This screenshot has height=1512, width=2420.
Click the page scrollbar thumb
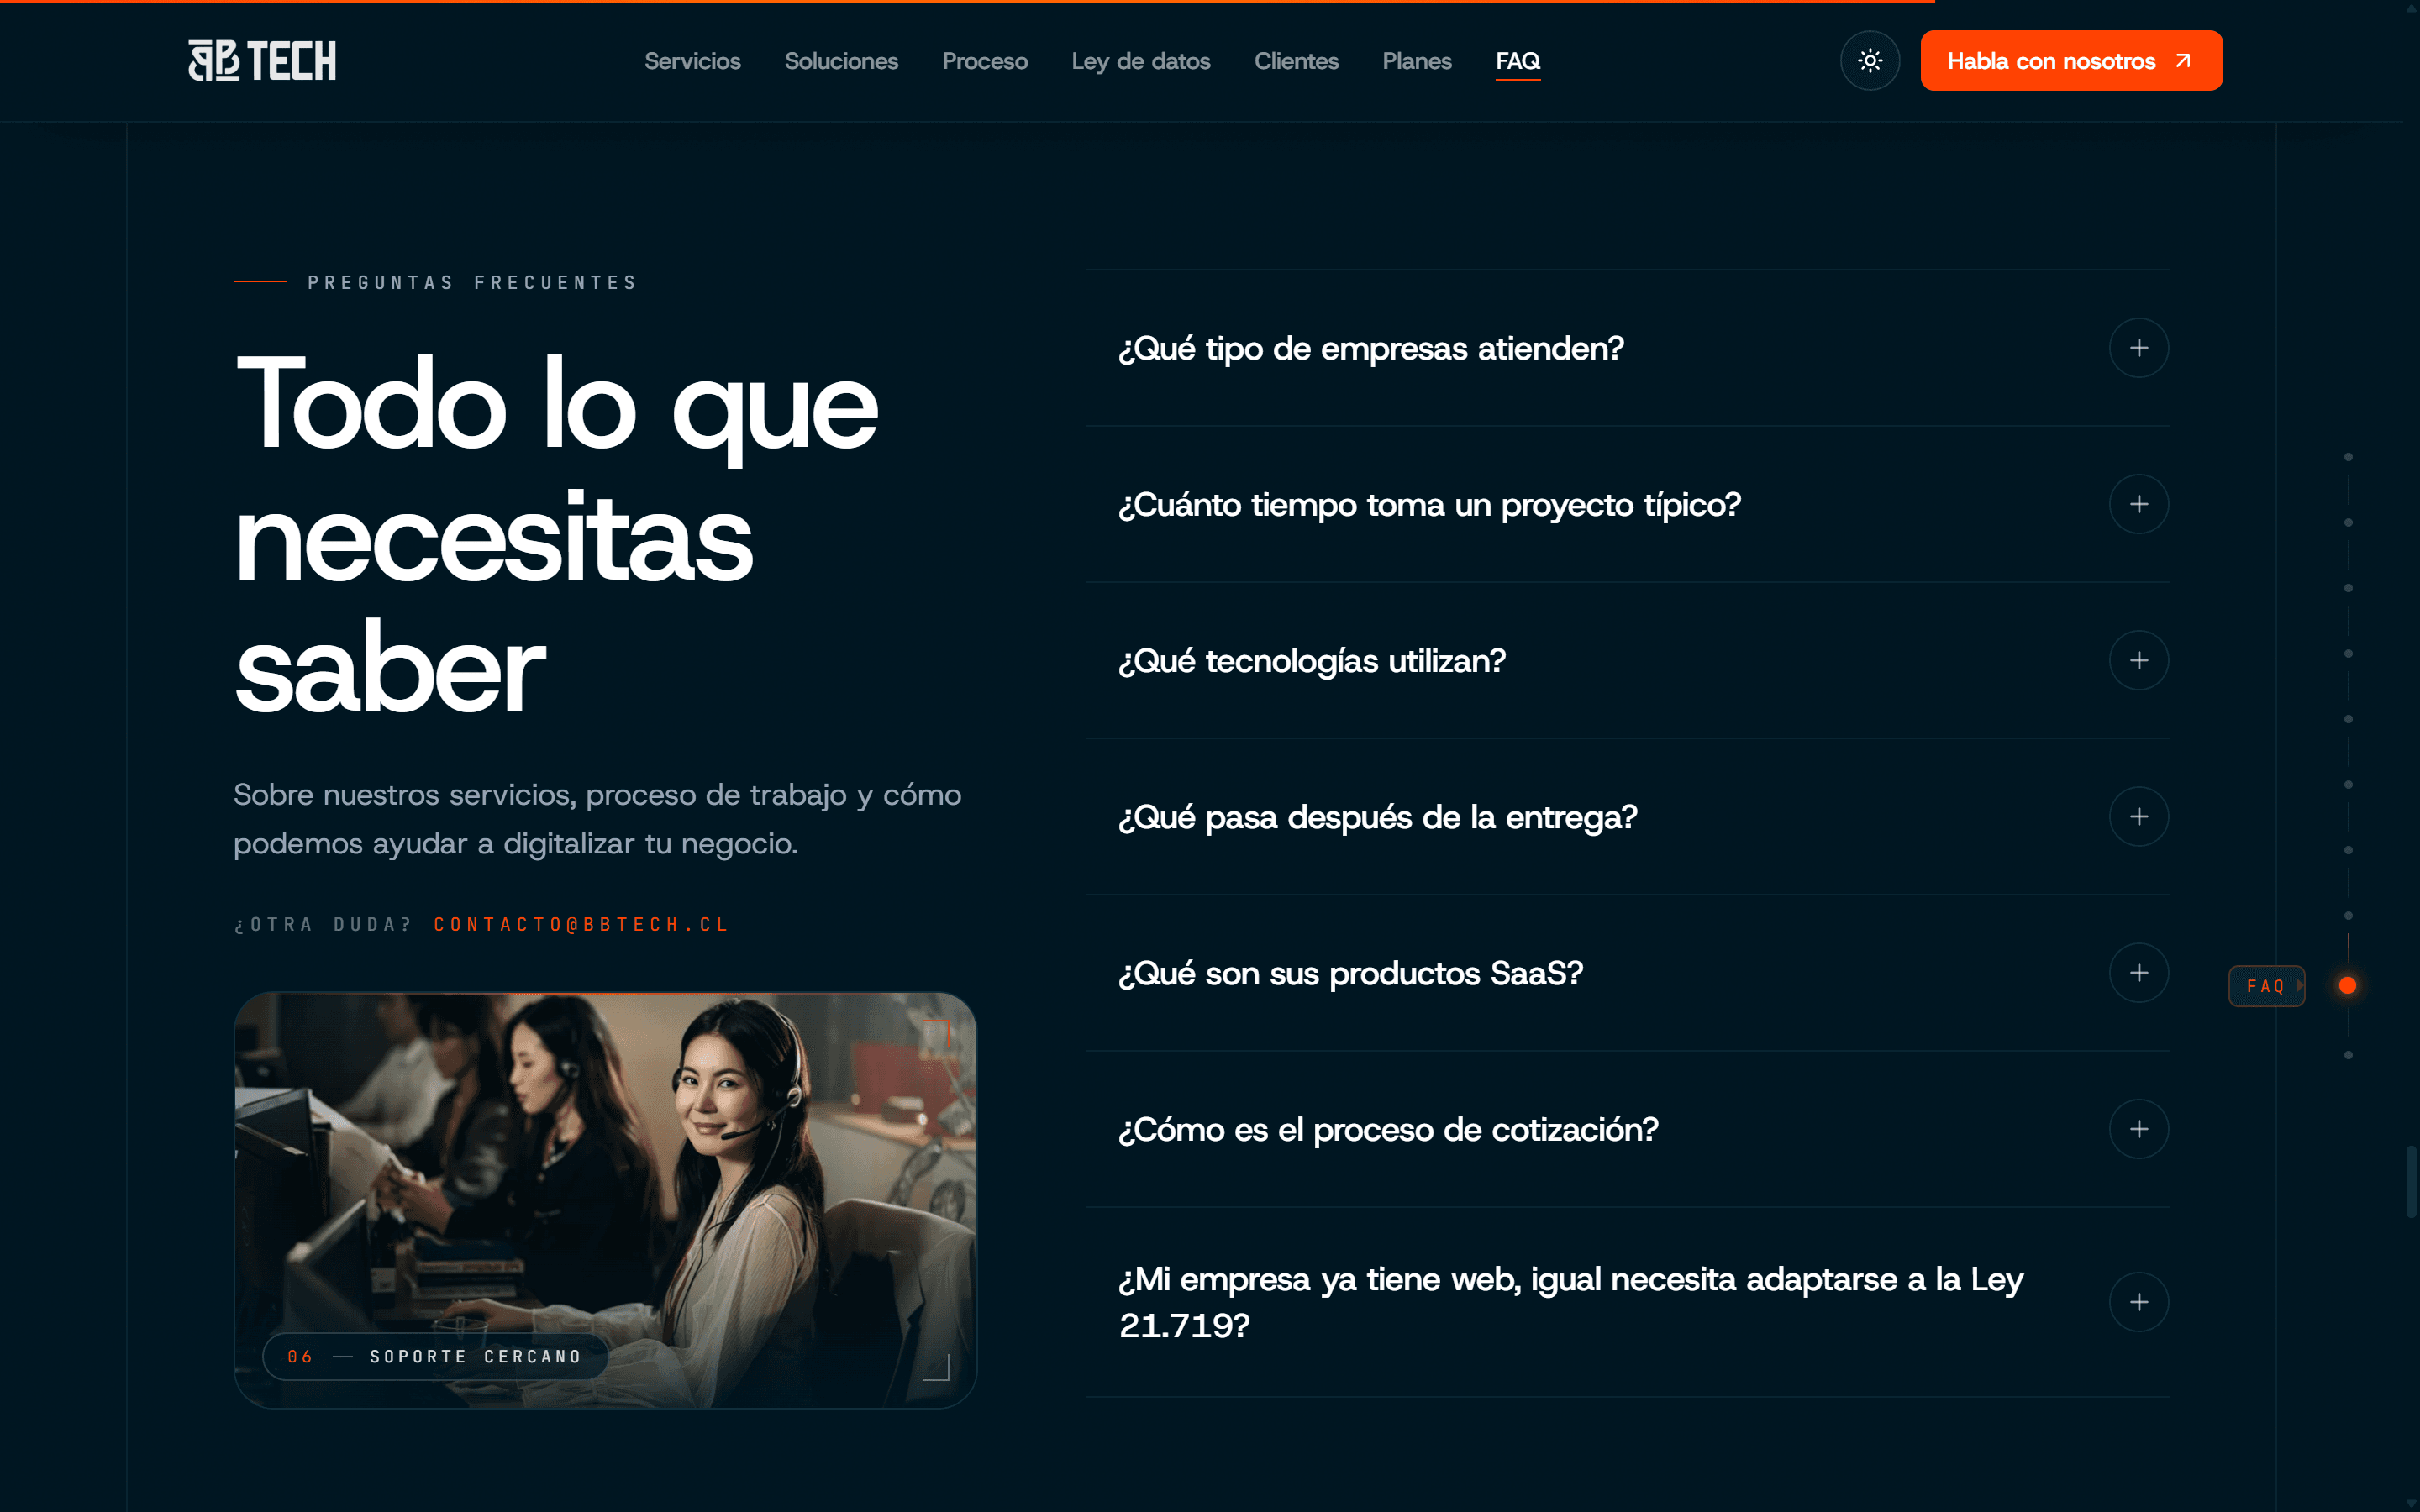click(x=2411, y=1181)
